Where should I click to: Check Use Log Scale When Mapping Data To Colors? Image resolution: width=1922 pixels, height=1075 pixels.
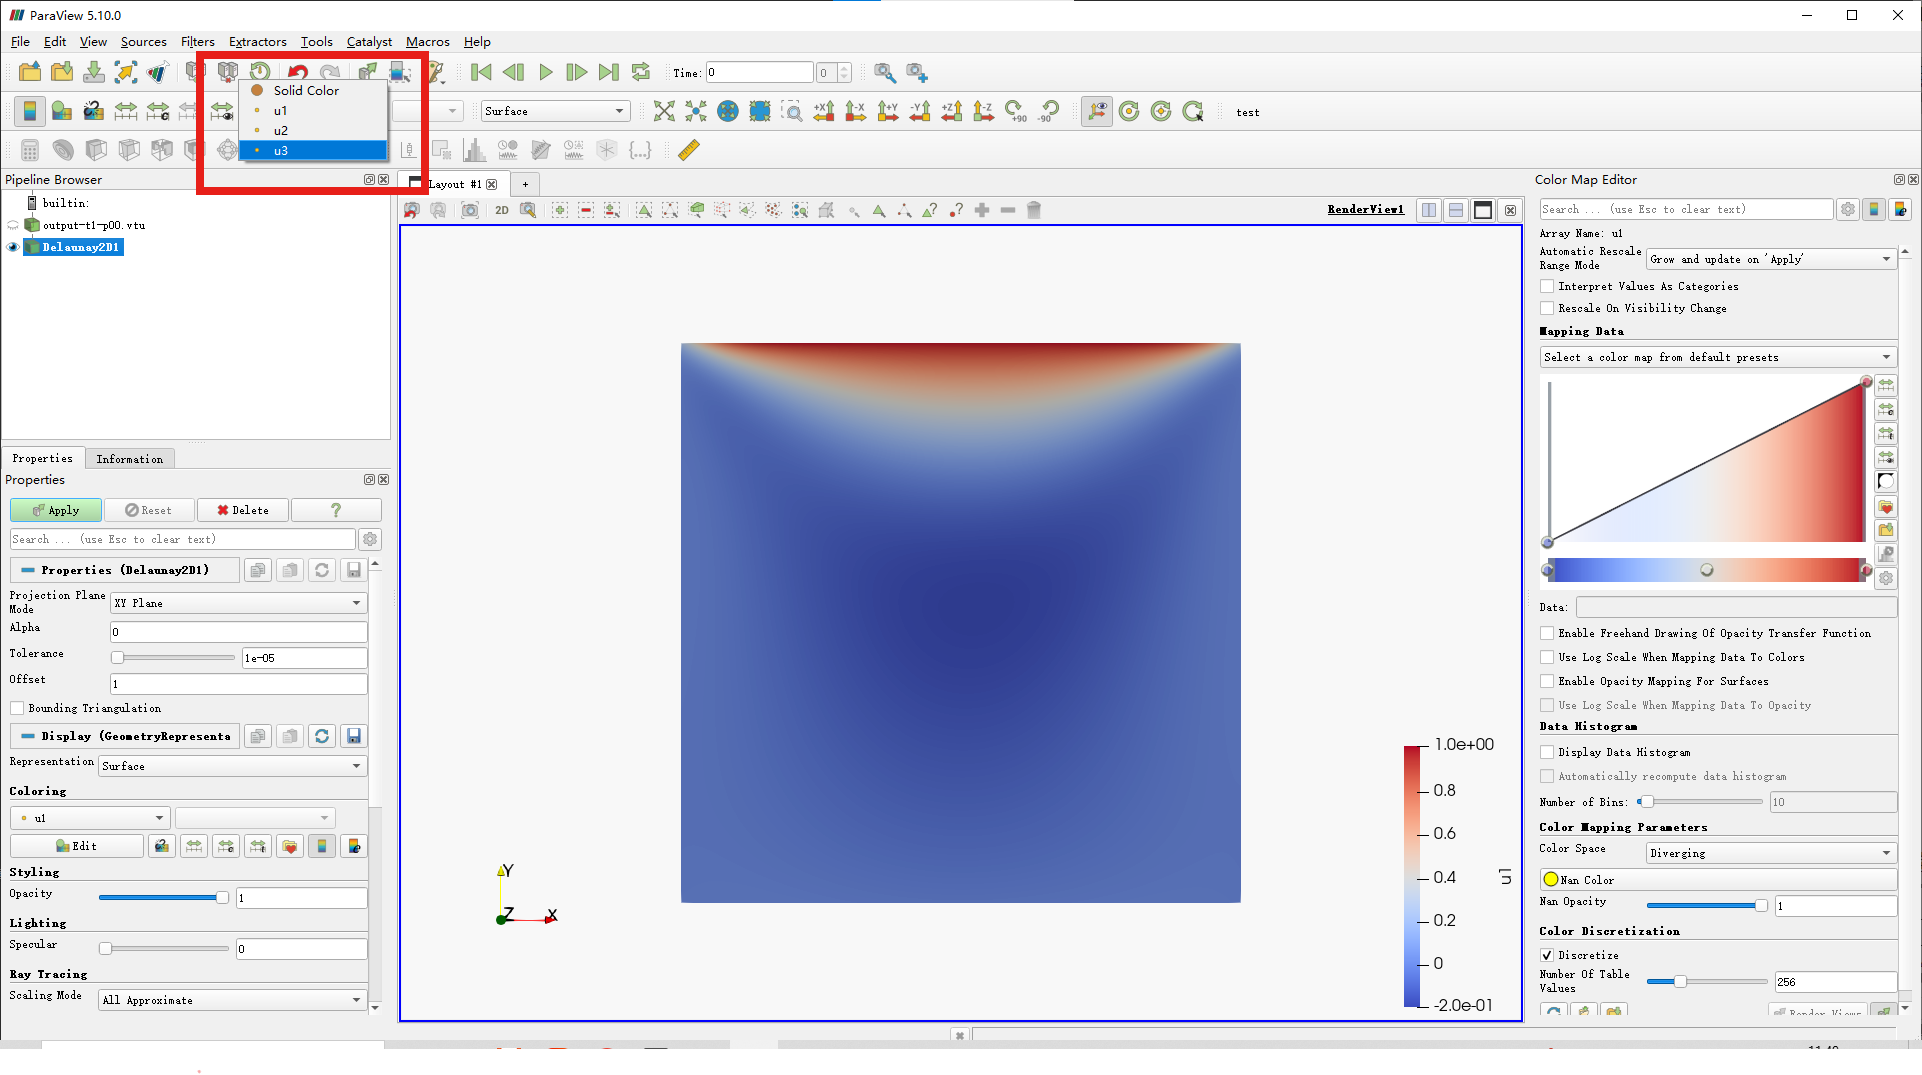(x=1547, y=657)
